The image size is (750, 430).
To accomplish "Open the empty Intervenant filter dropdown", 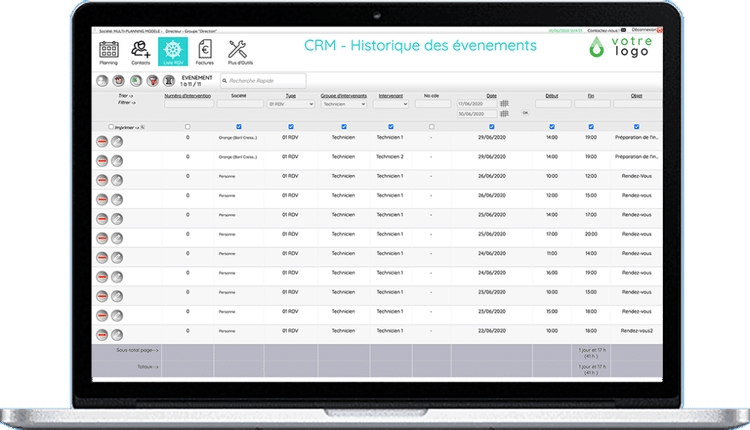I will pos(391,104).
